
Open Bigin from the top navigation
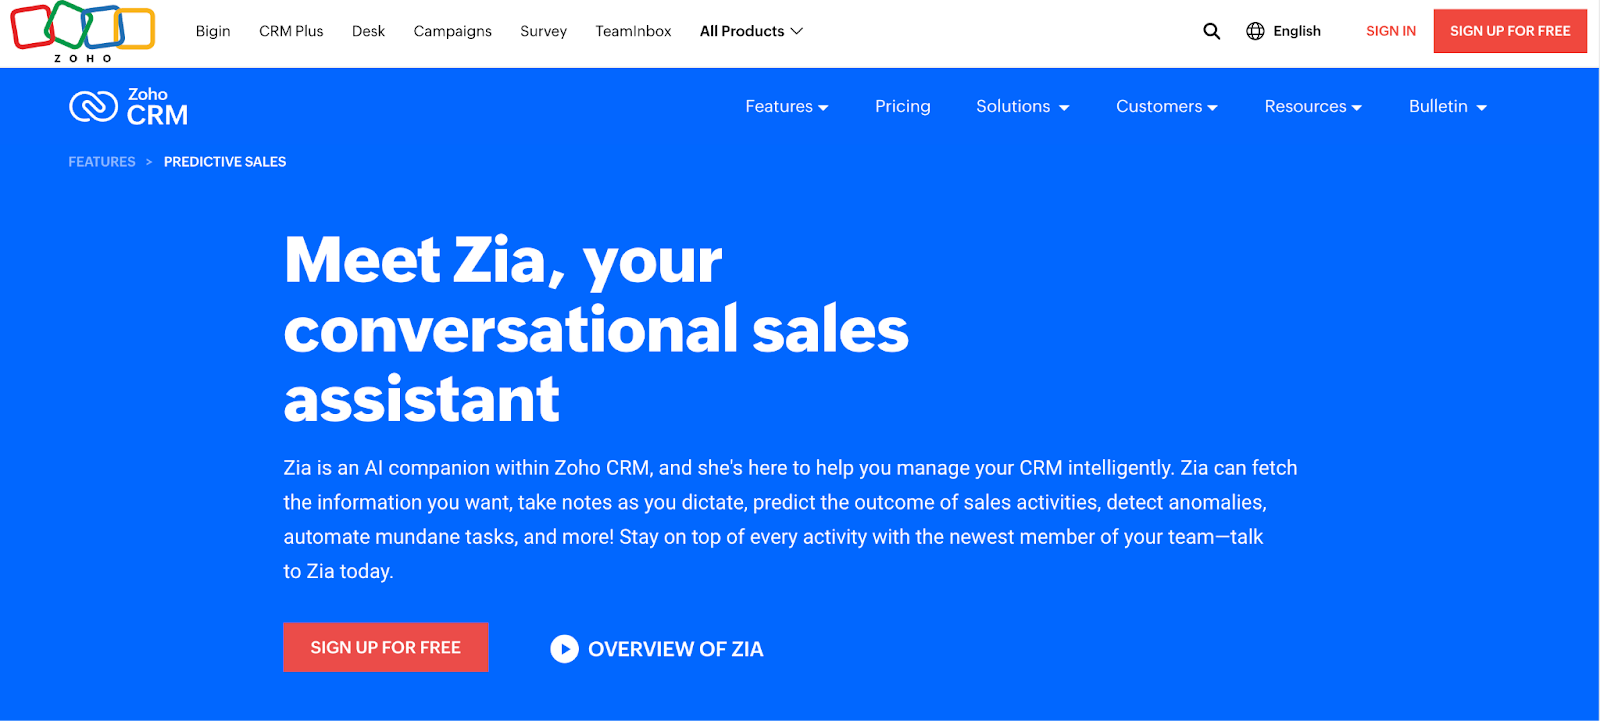tap(213, 31)
